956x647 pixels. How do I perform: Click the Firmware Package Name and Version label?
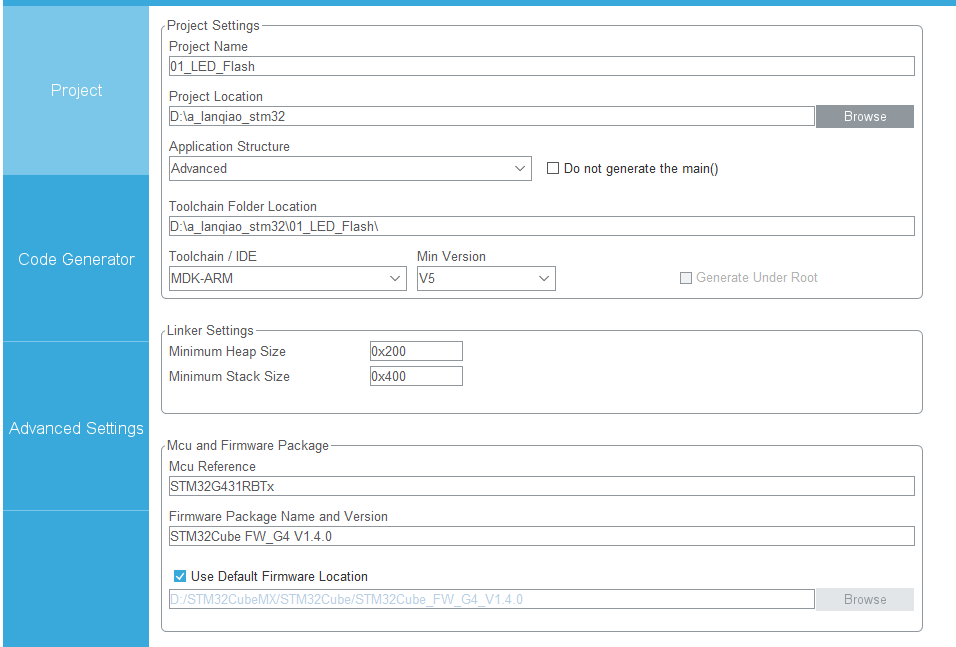(278, 517)
